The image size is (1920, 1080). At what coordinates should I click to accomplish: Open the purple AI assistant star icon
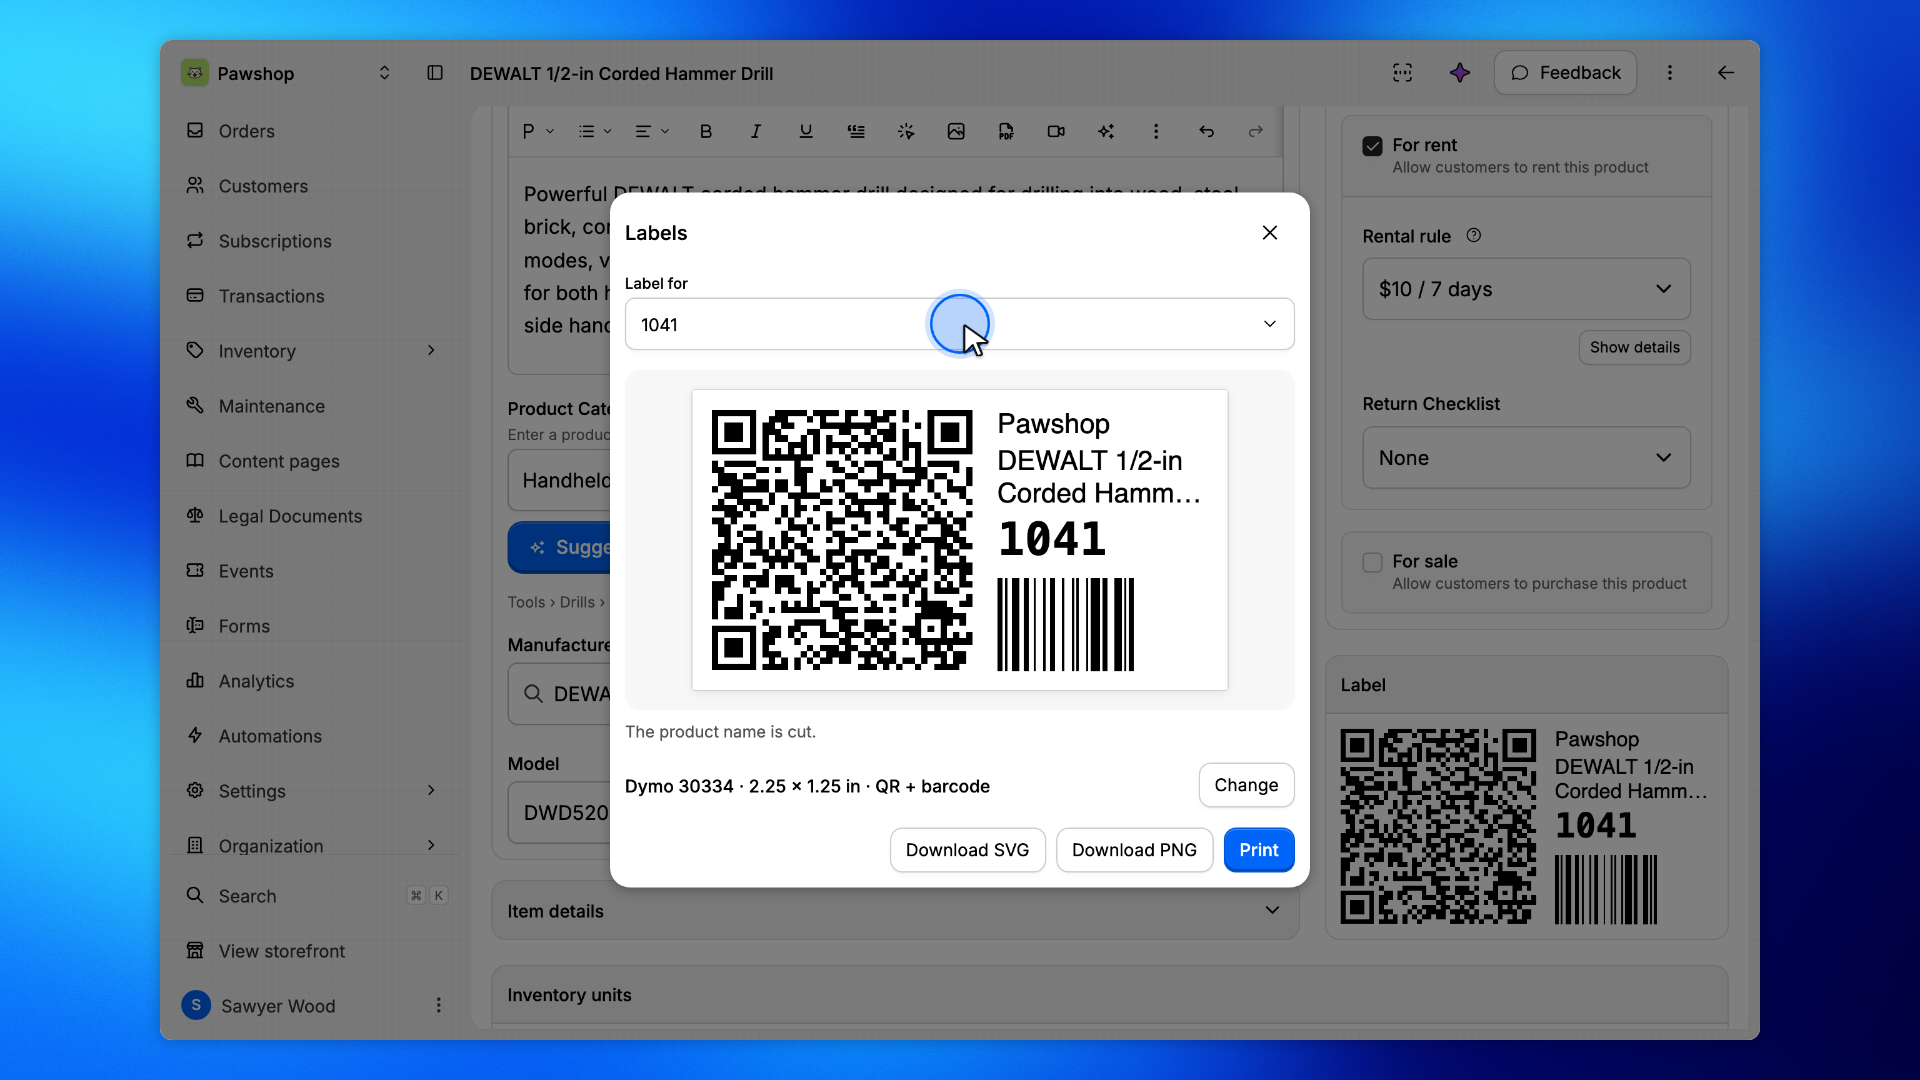pyautogui.click(x=1460, y=73)
